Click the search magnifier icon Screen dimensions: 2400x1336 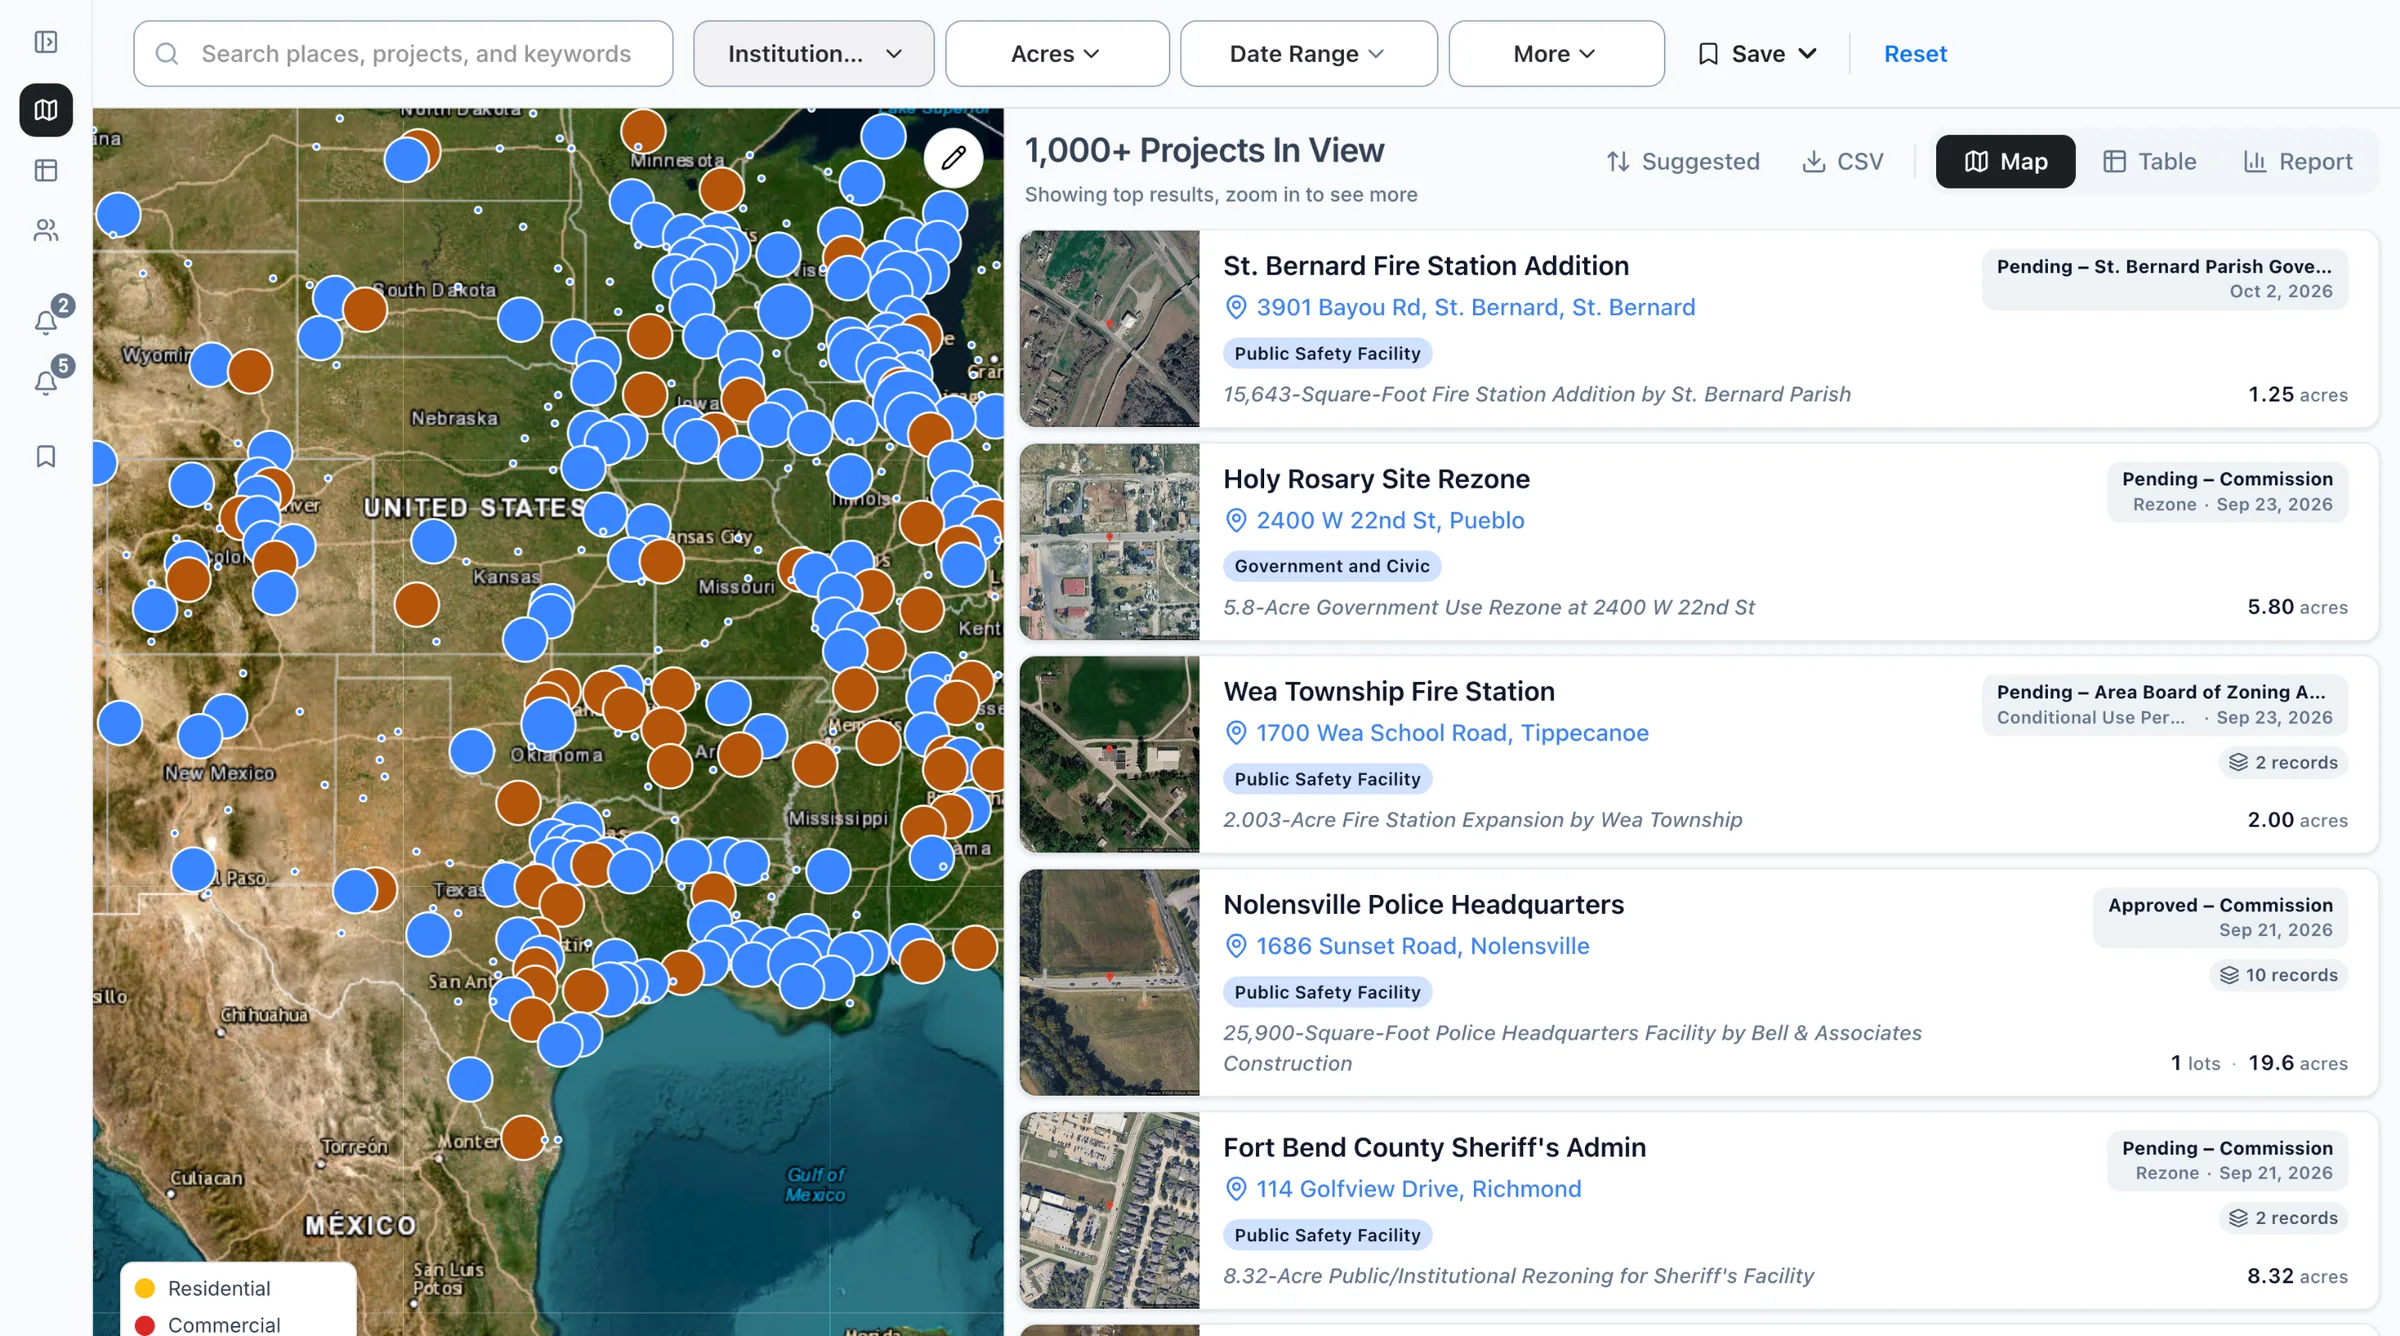point(167,54)
